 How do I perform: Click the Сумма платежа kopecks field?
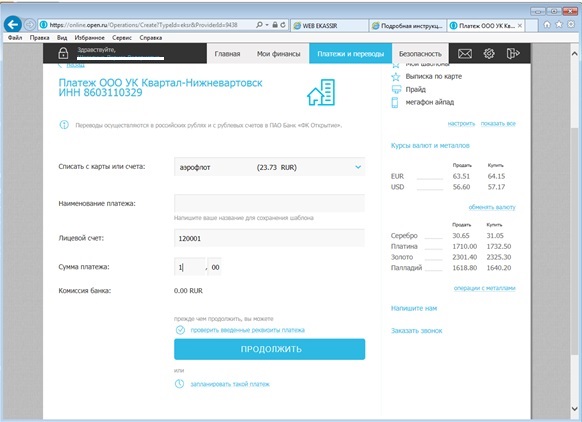pos(215,266)
